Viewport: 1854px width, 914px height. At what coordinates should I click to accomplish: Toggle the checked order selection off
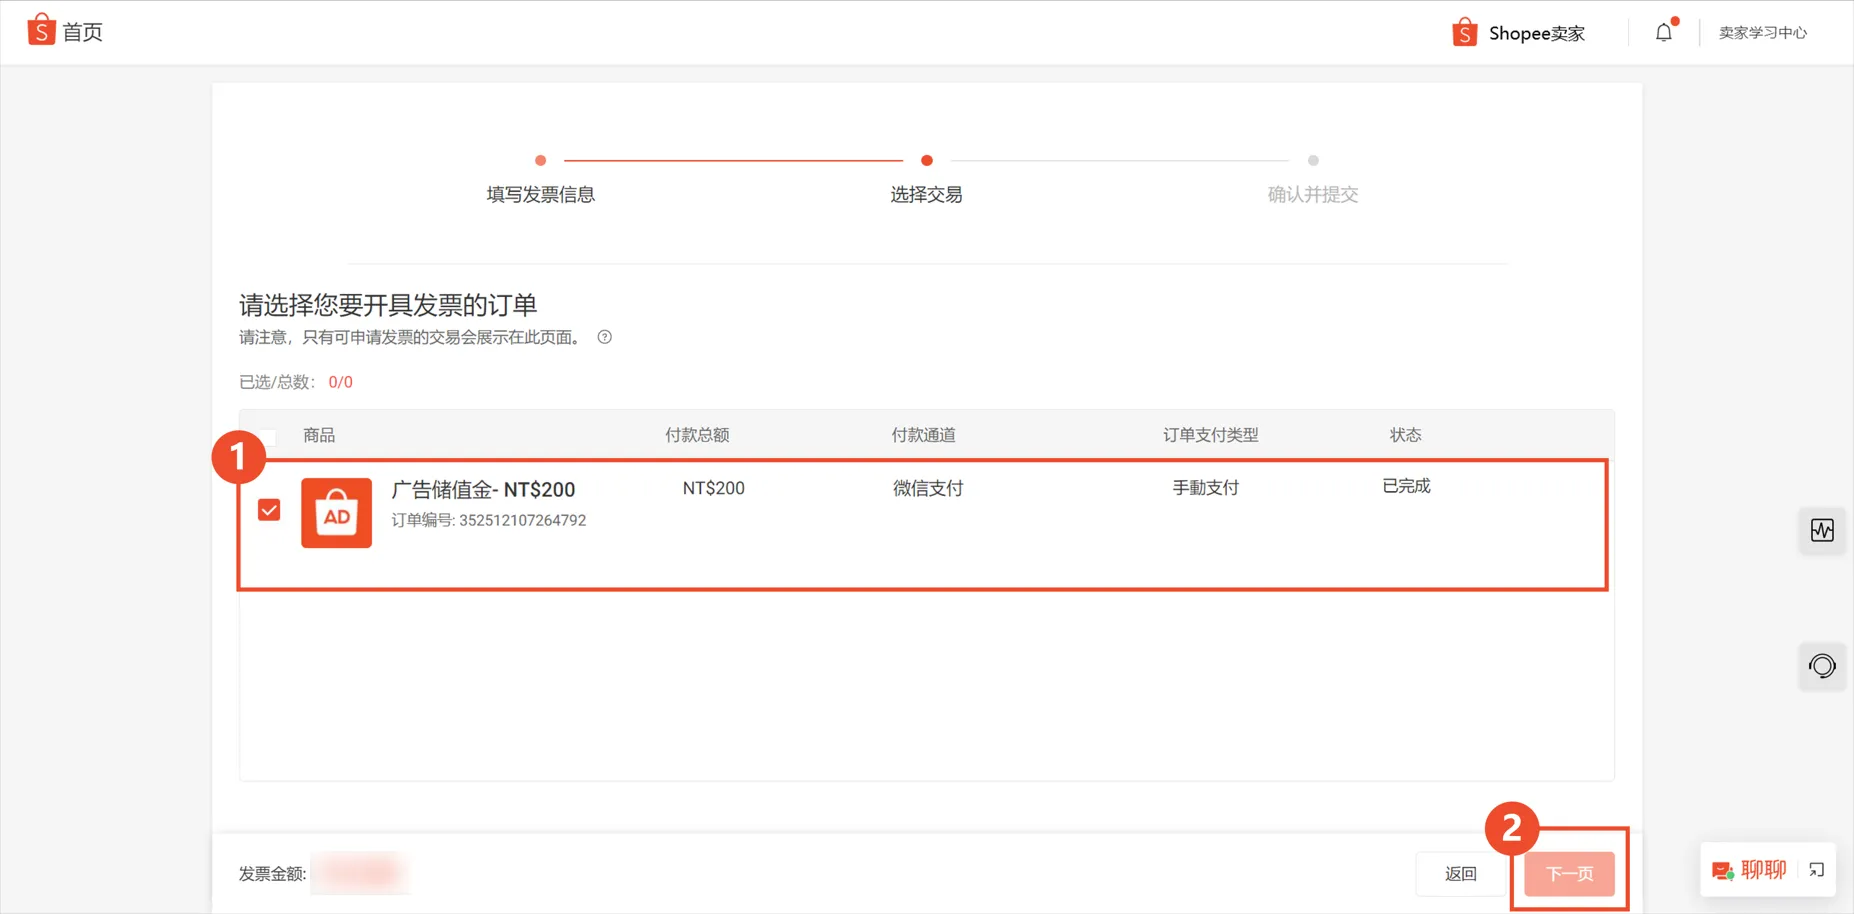[268, 510]
